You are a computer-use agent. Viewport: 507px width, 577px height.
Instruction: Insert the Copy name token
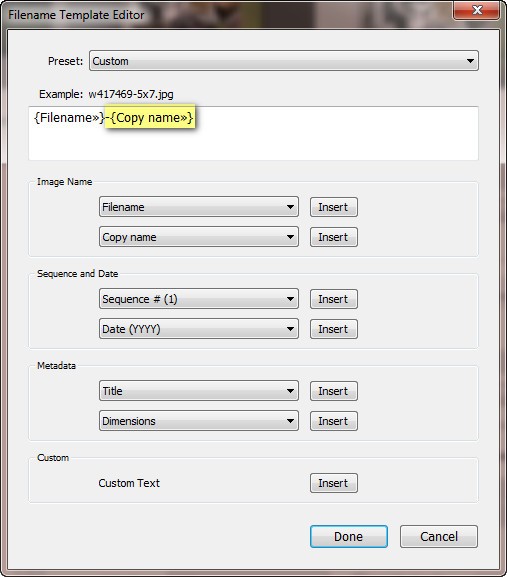[x=334, y=237]
